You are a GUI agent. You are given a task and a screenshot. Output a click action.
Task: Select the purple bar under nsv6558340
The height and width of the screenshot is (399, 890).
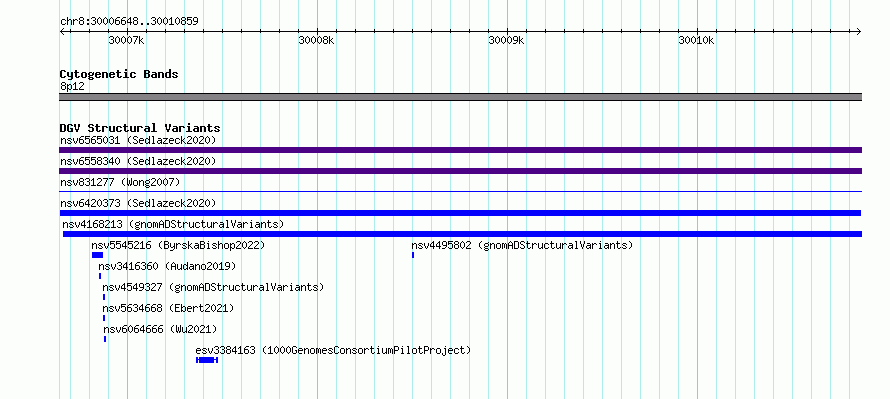[x=460, y=171]
